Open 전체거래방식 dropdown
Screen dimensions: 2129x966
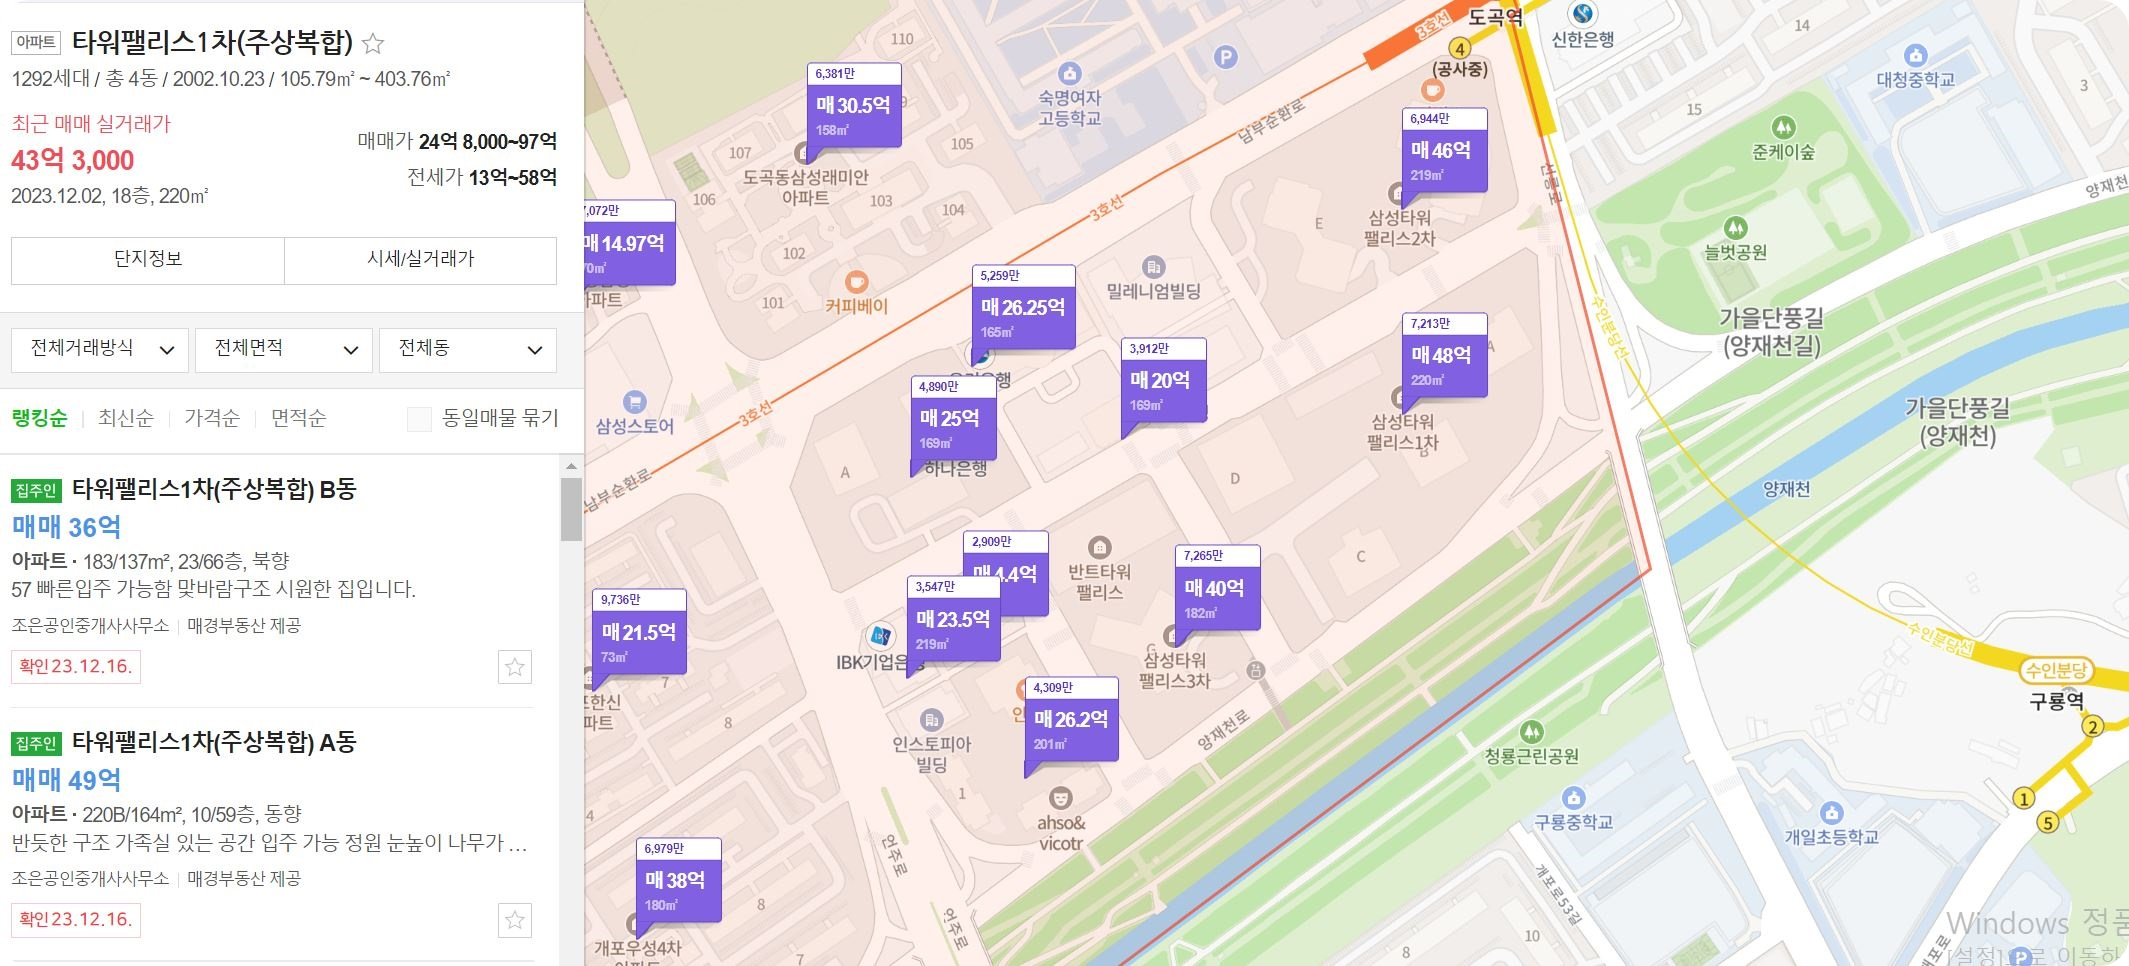tap(101, 349)
